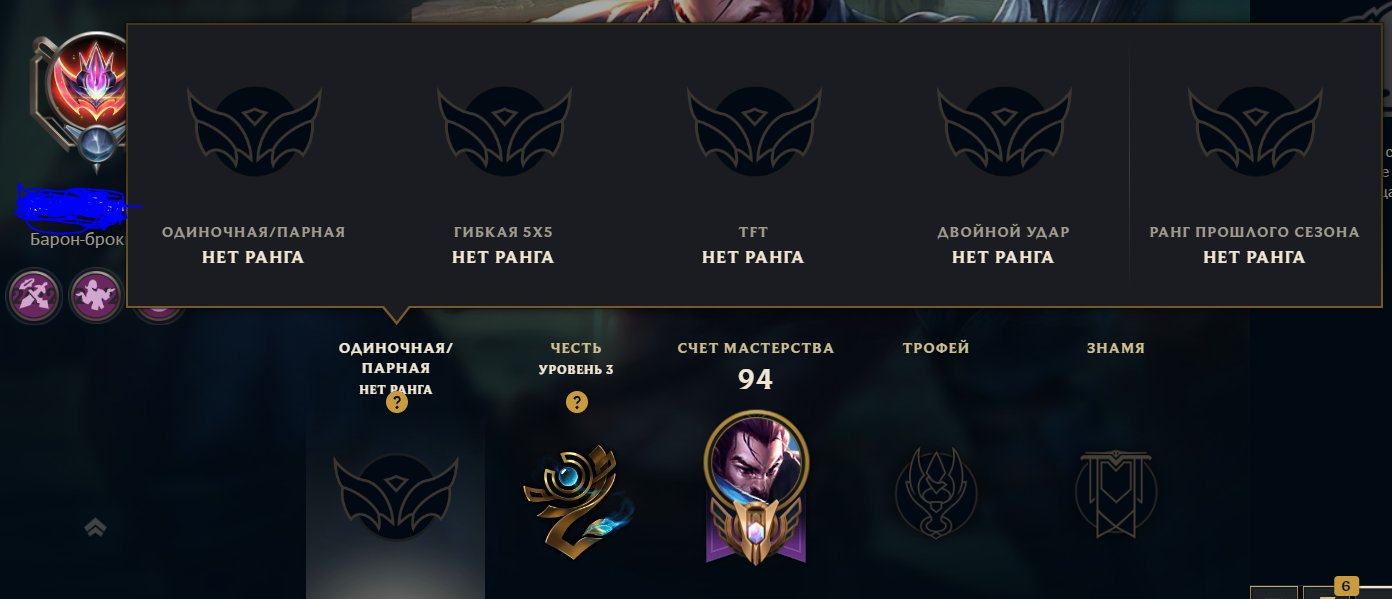The image size is (1392, 599).
Task: Click the first purple challenge token
Action: coord(36,295)
